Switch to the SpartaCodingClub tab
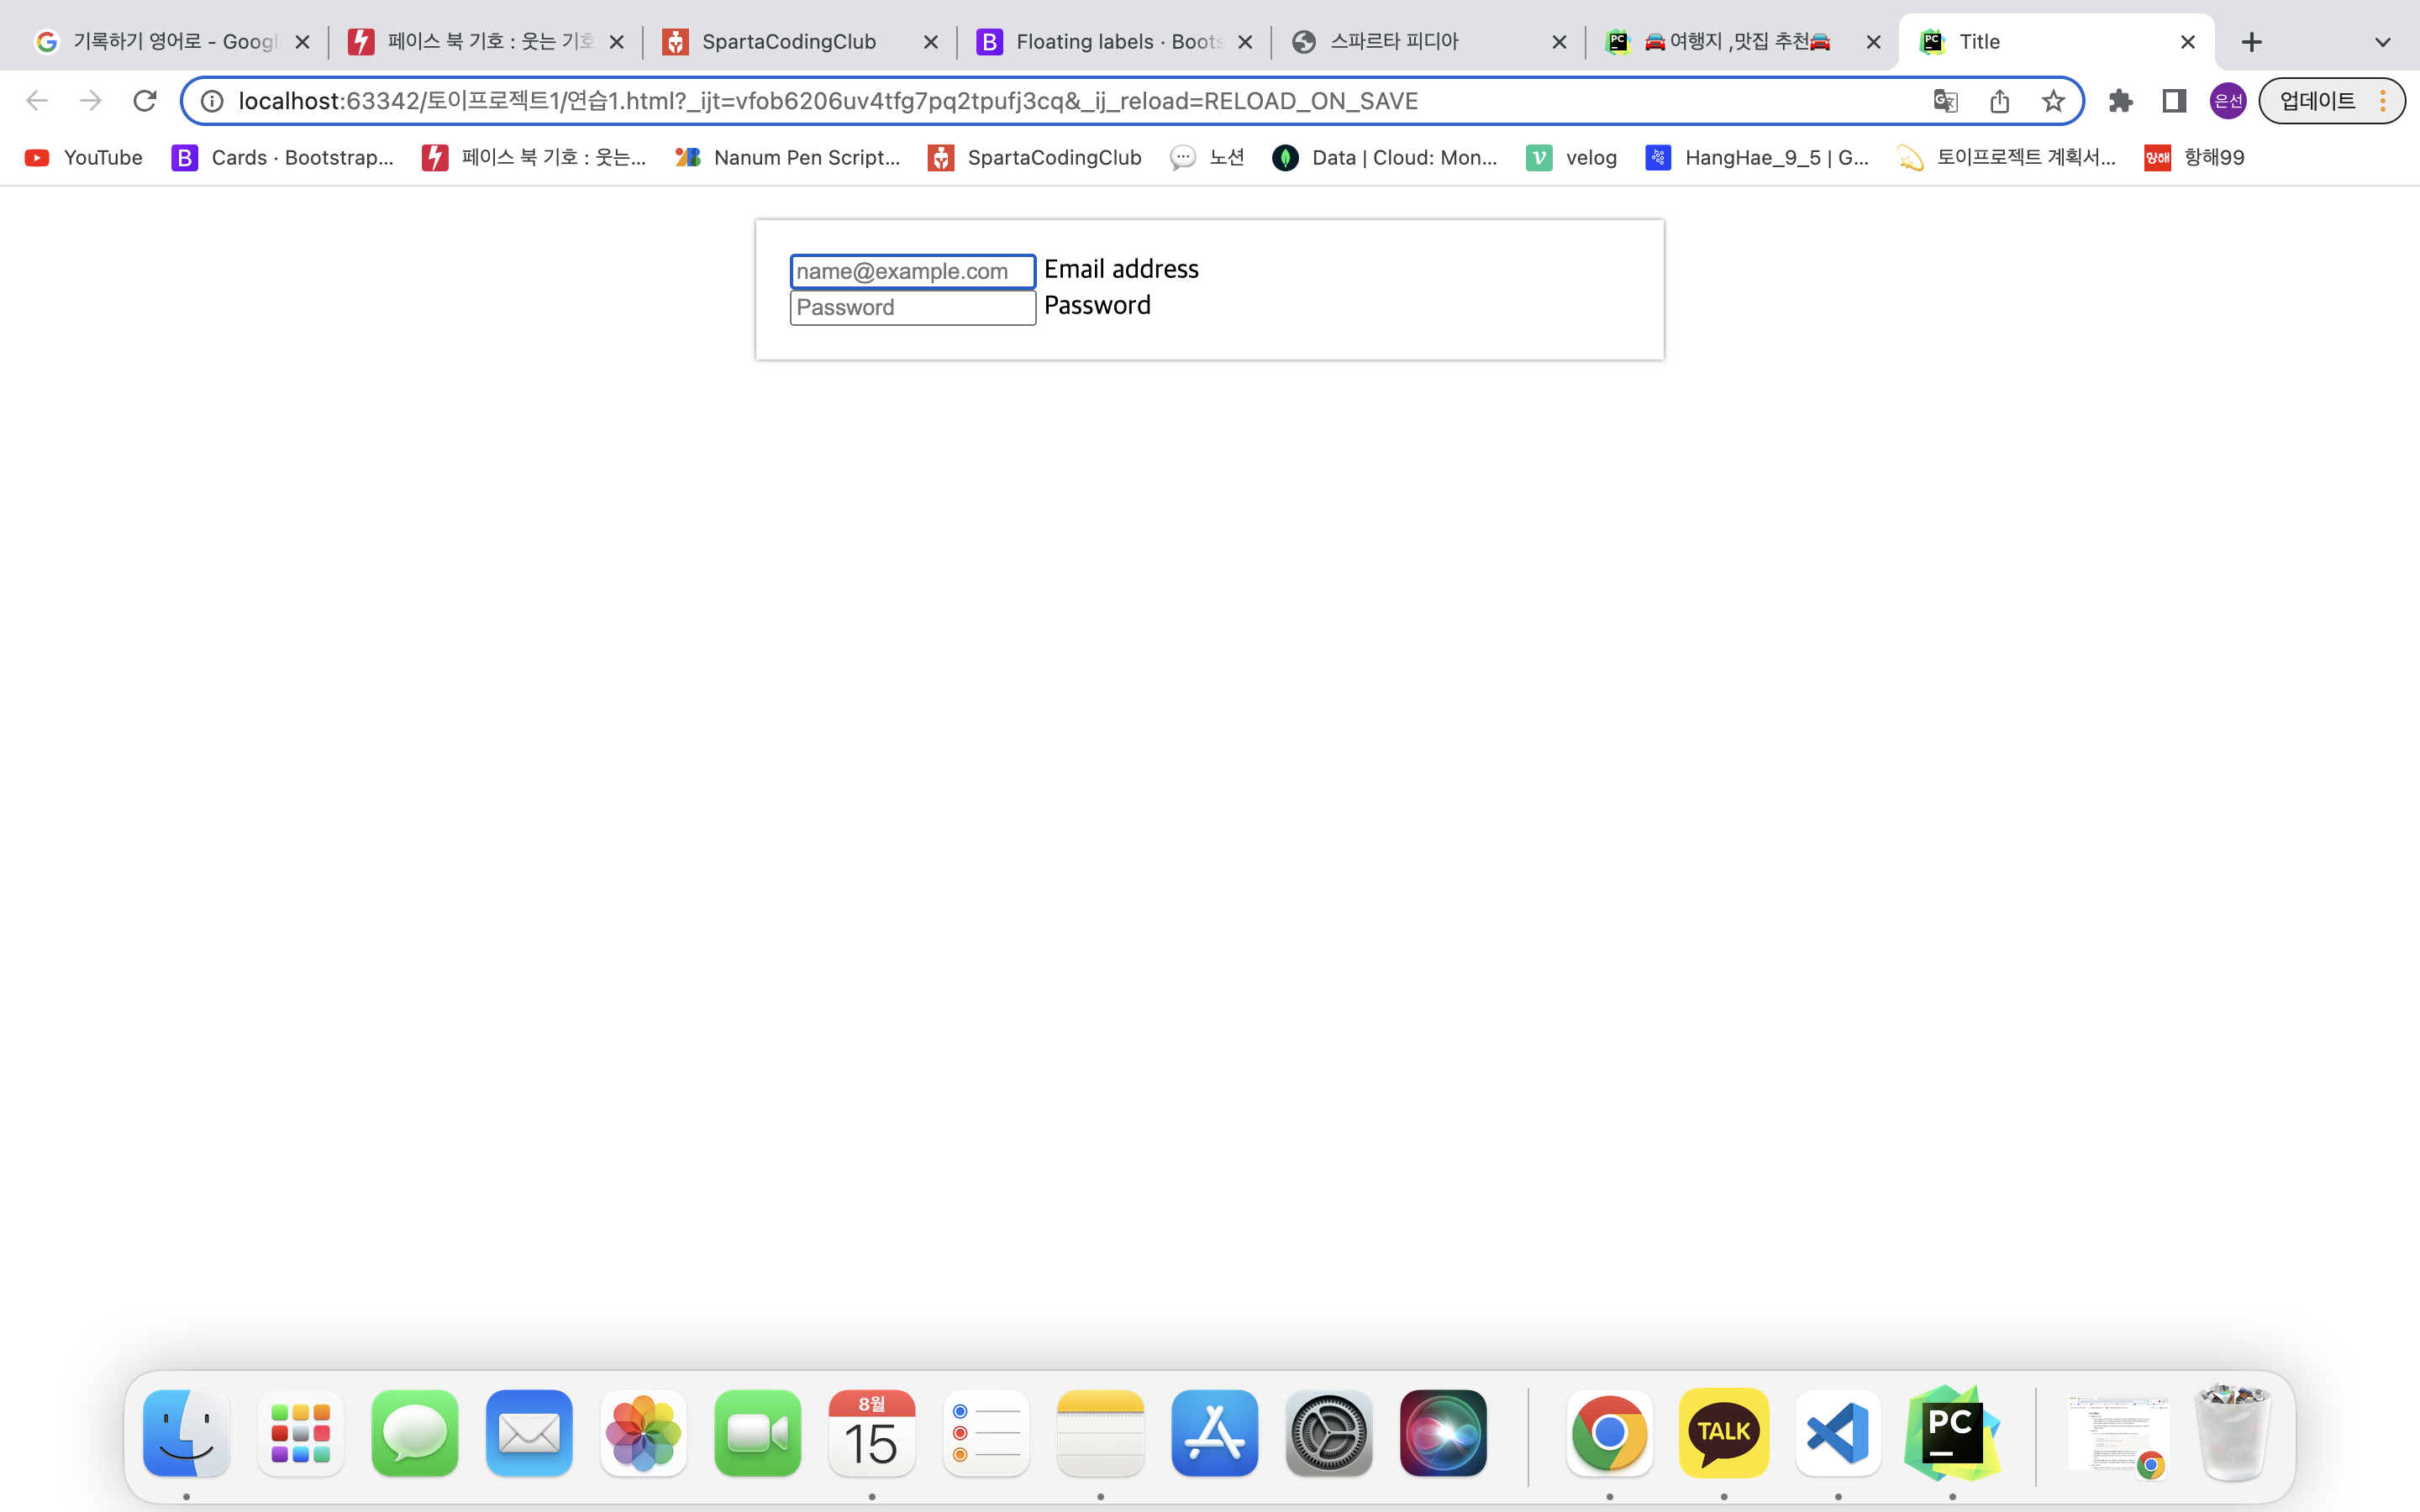The image size is (2420, 1512). point(801,42)
